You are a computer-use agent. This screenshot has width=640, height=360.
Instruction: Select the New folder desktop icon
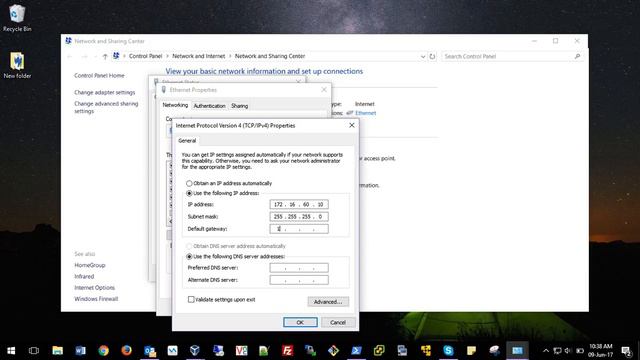tap(17, 65)
